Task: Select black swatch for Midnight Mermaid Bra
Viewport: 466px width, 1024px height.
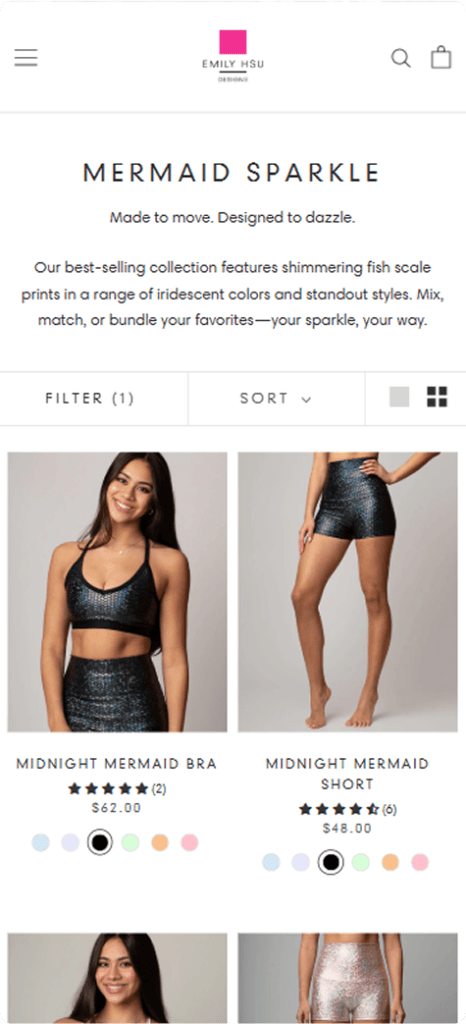Action: [100, 842]
